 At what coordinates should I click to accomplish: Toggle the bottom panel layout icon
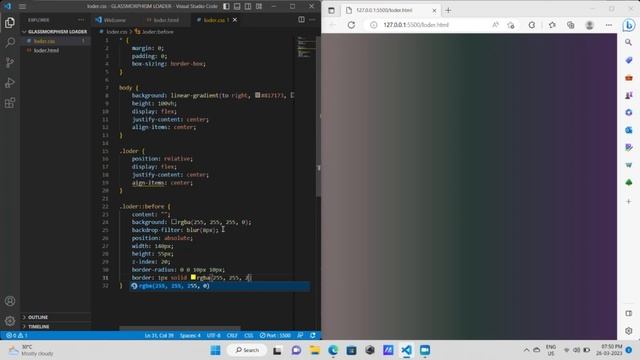[237, 7]
